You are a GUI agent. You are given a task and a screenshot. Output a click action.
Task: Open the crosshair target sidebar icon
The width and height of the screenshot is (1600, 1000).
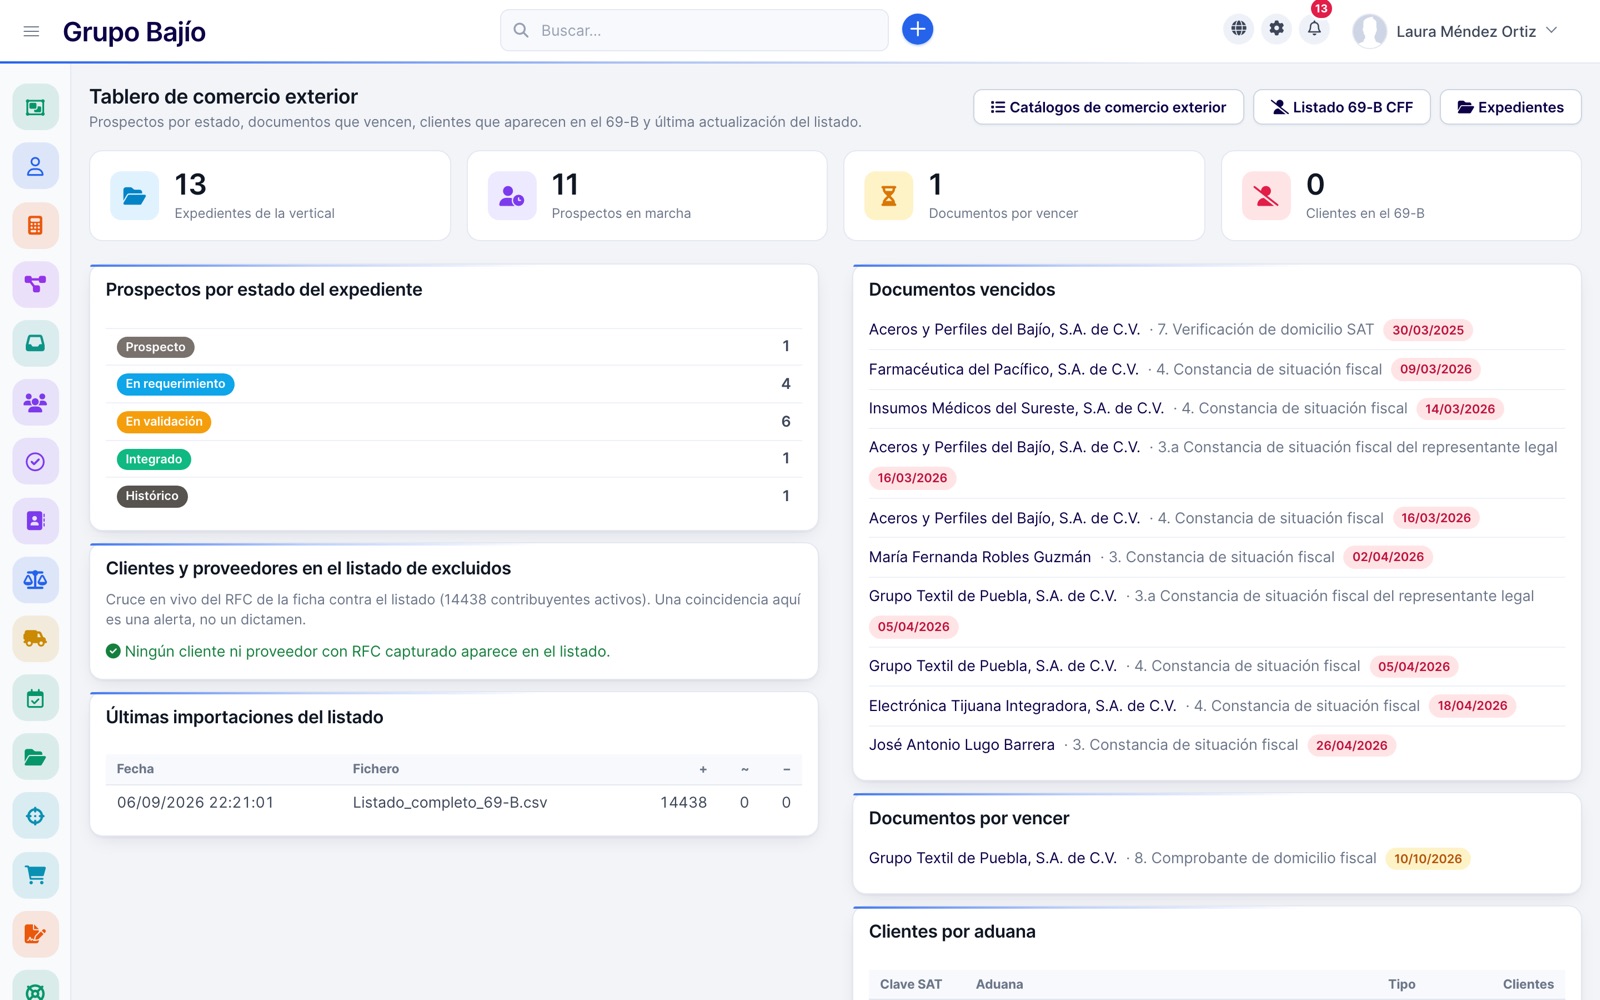(35, 816)
